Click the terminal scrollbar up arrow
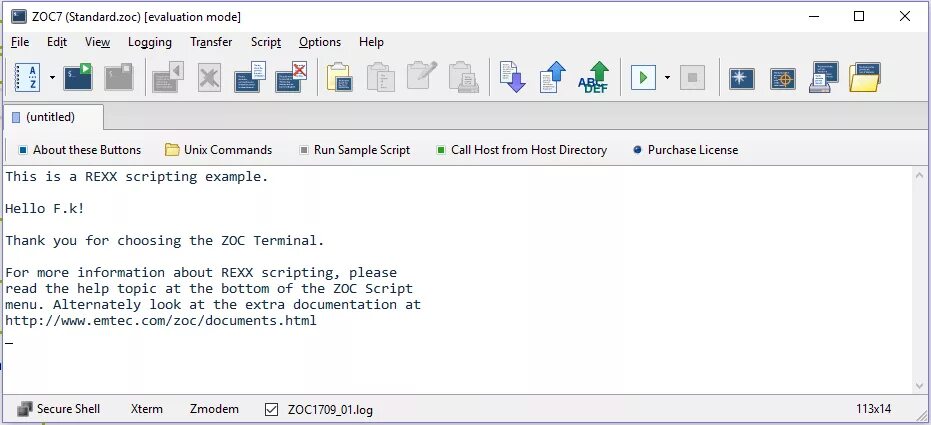 pyautogui.click(x=920, y=175)
